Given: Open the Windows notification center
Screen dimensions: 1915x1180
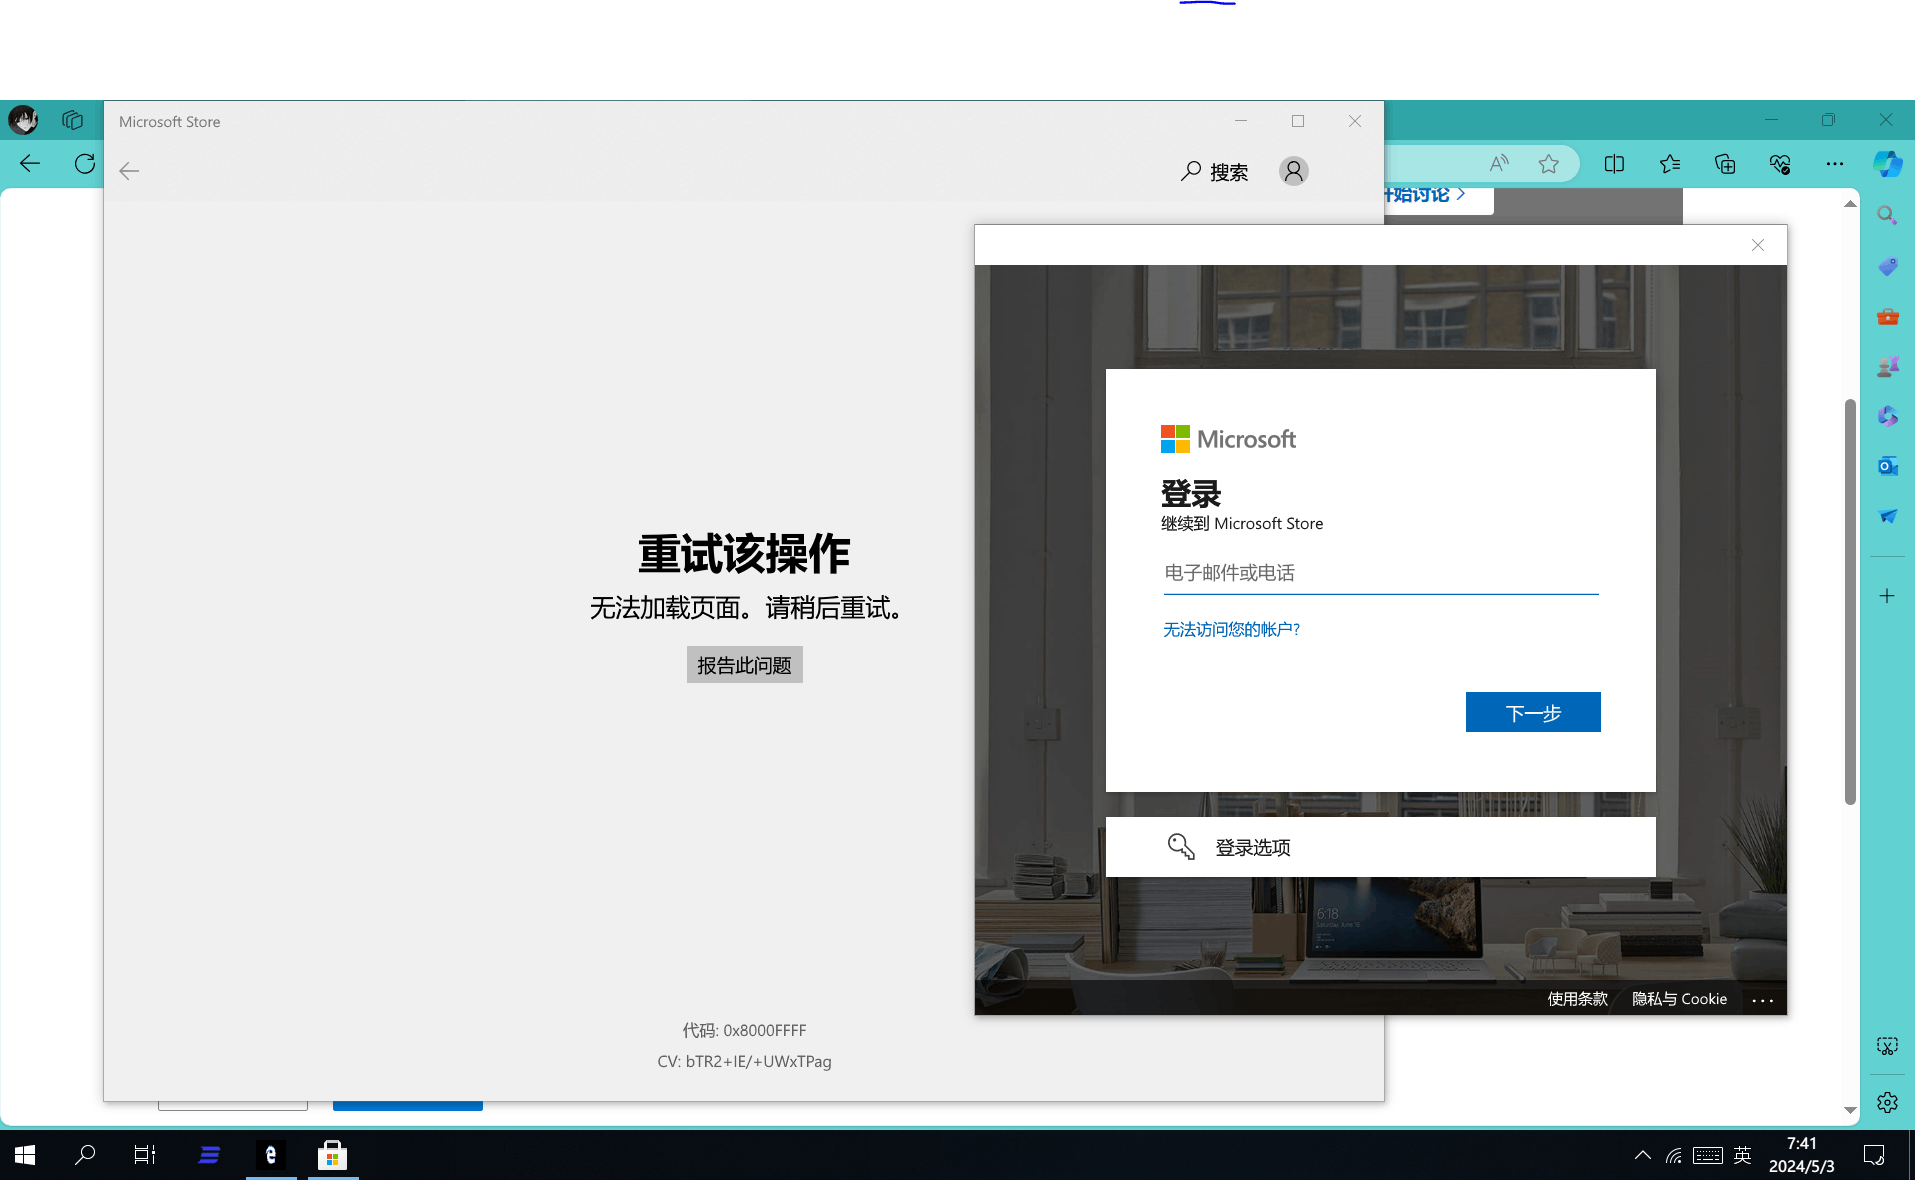Looking at the screenshot, I should coord(1874,1156).
